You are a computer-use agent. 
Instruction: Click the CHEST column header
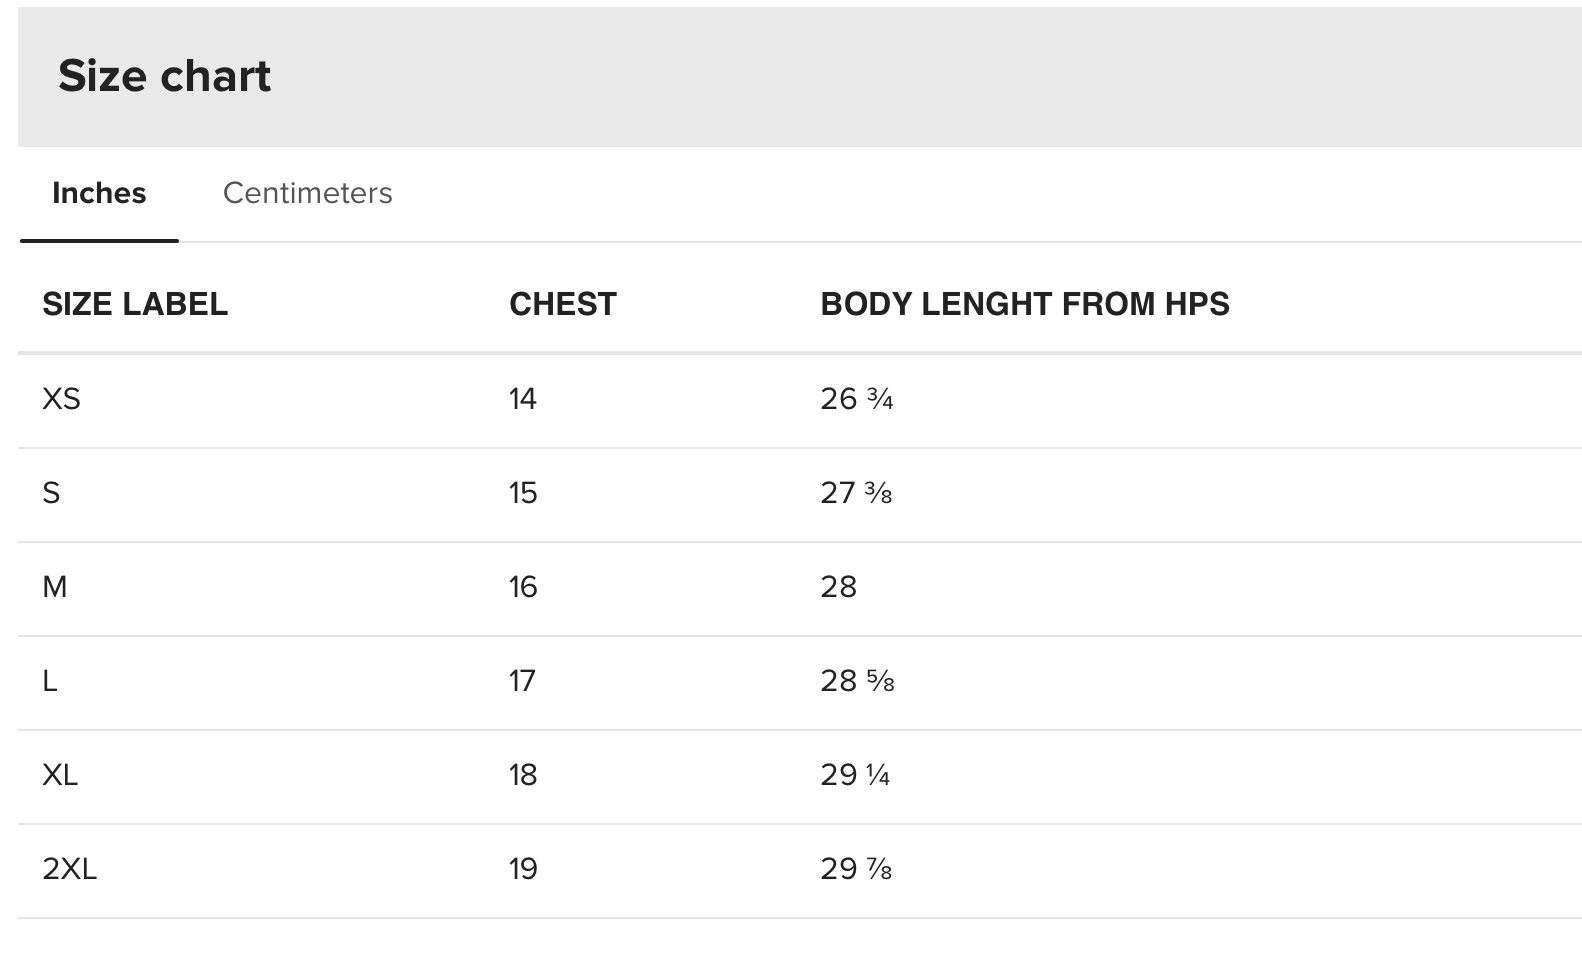(x=563, y=304)
